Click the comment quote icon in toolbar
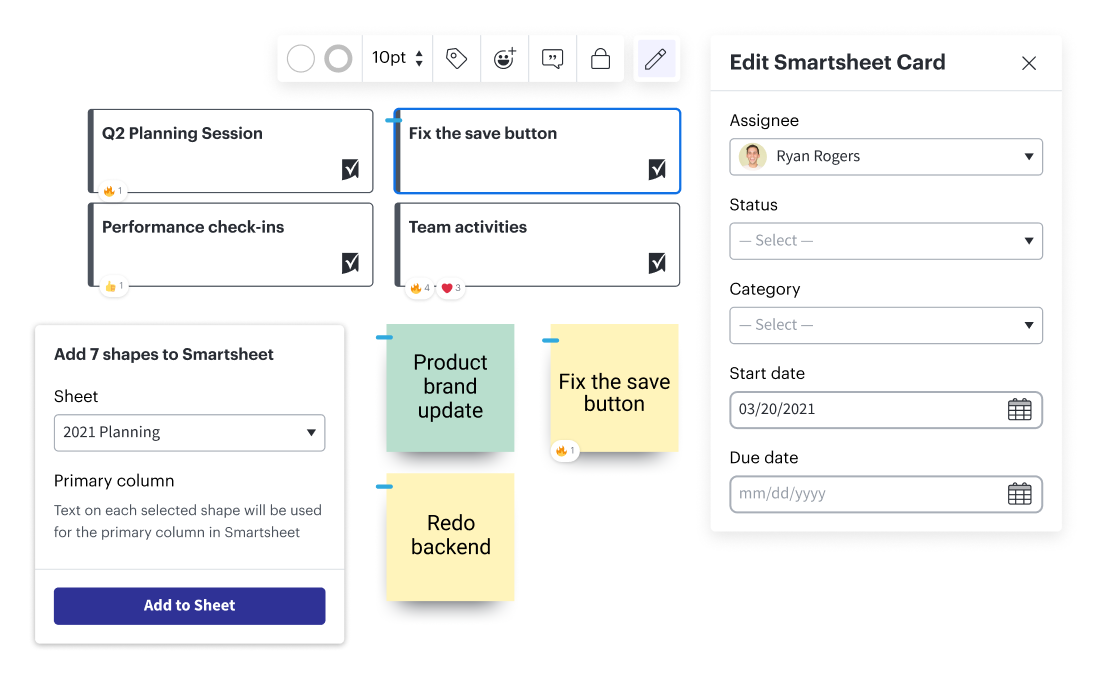The height and width of the screenshot is (674, 1108). click(552, 59)
